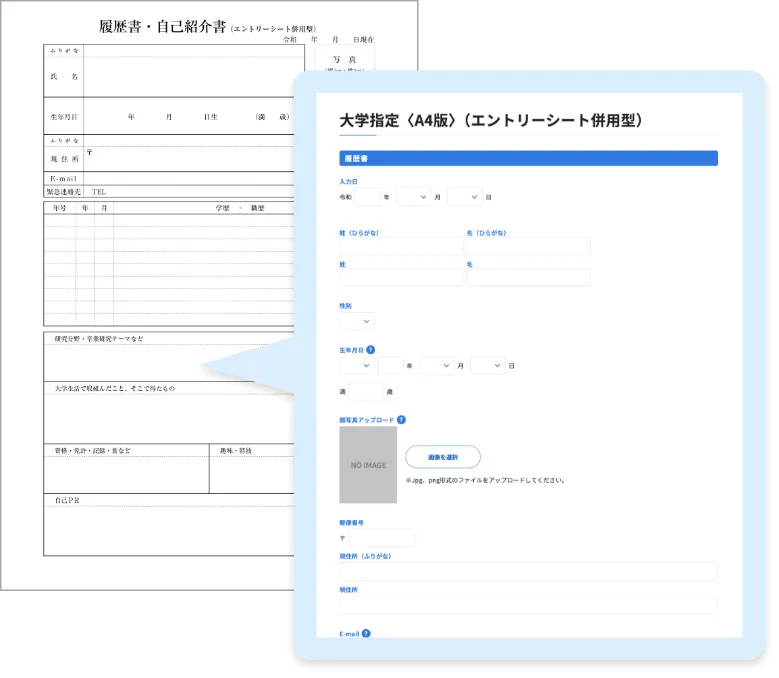Click the help icon next to 顔写真アップロード

click(401, 420)
